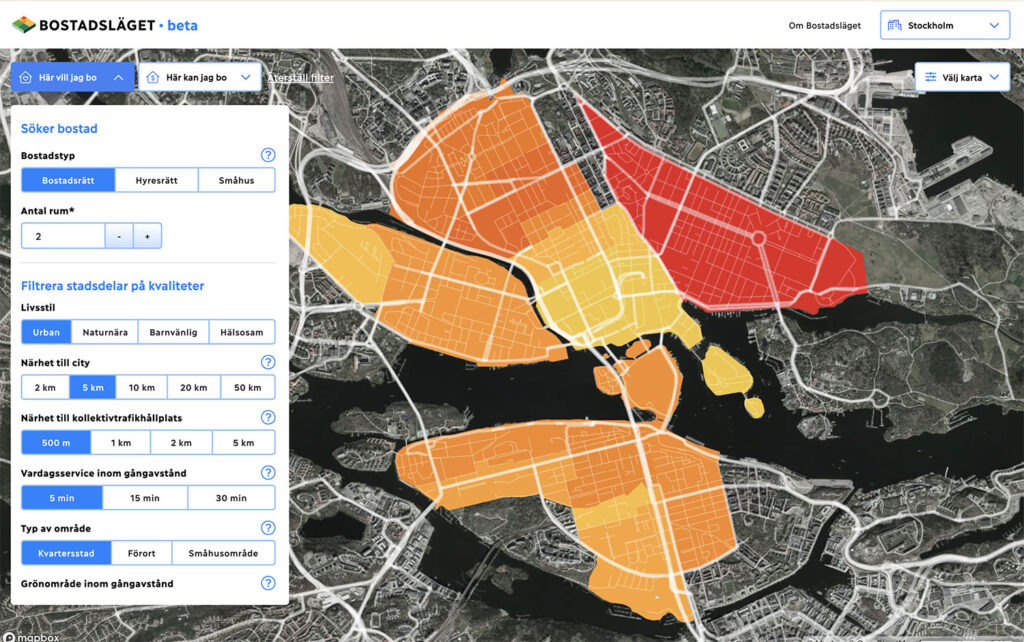1024x642 pixels.
Task: Set transit stop distance to 5 km
Action: [x=244, y=442]
